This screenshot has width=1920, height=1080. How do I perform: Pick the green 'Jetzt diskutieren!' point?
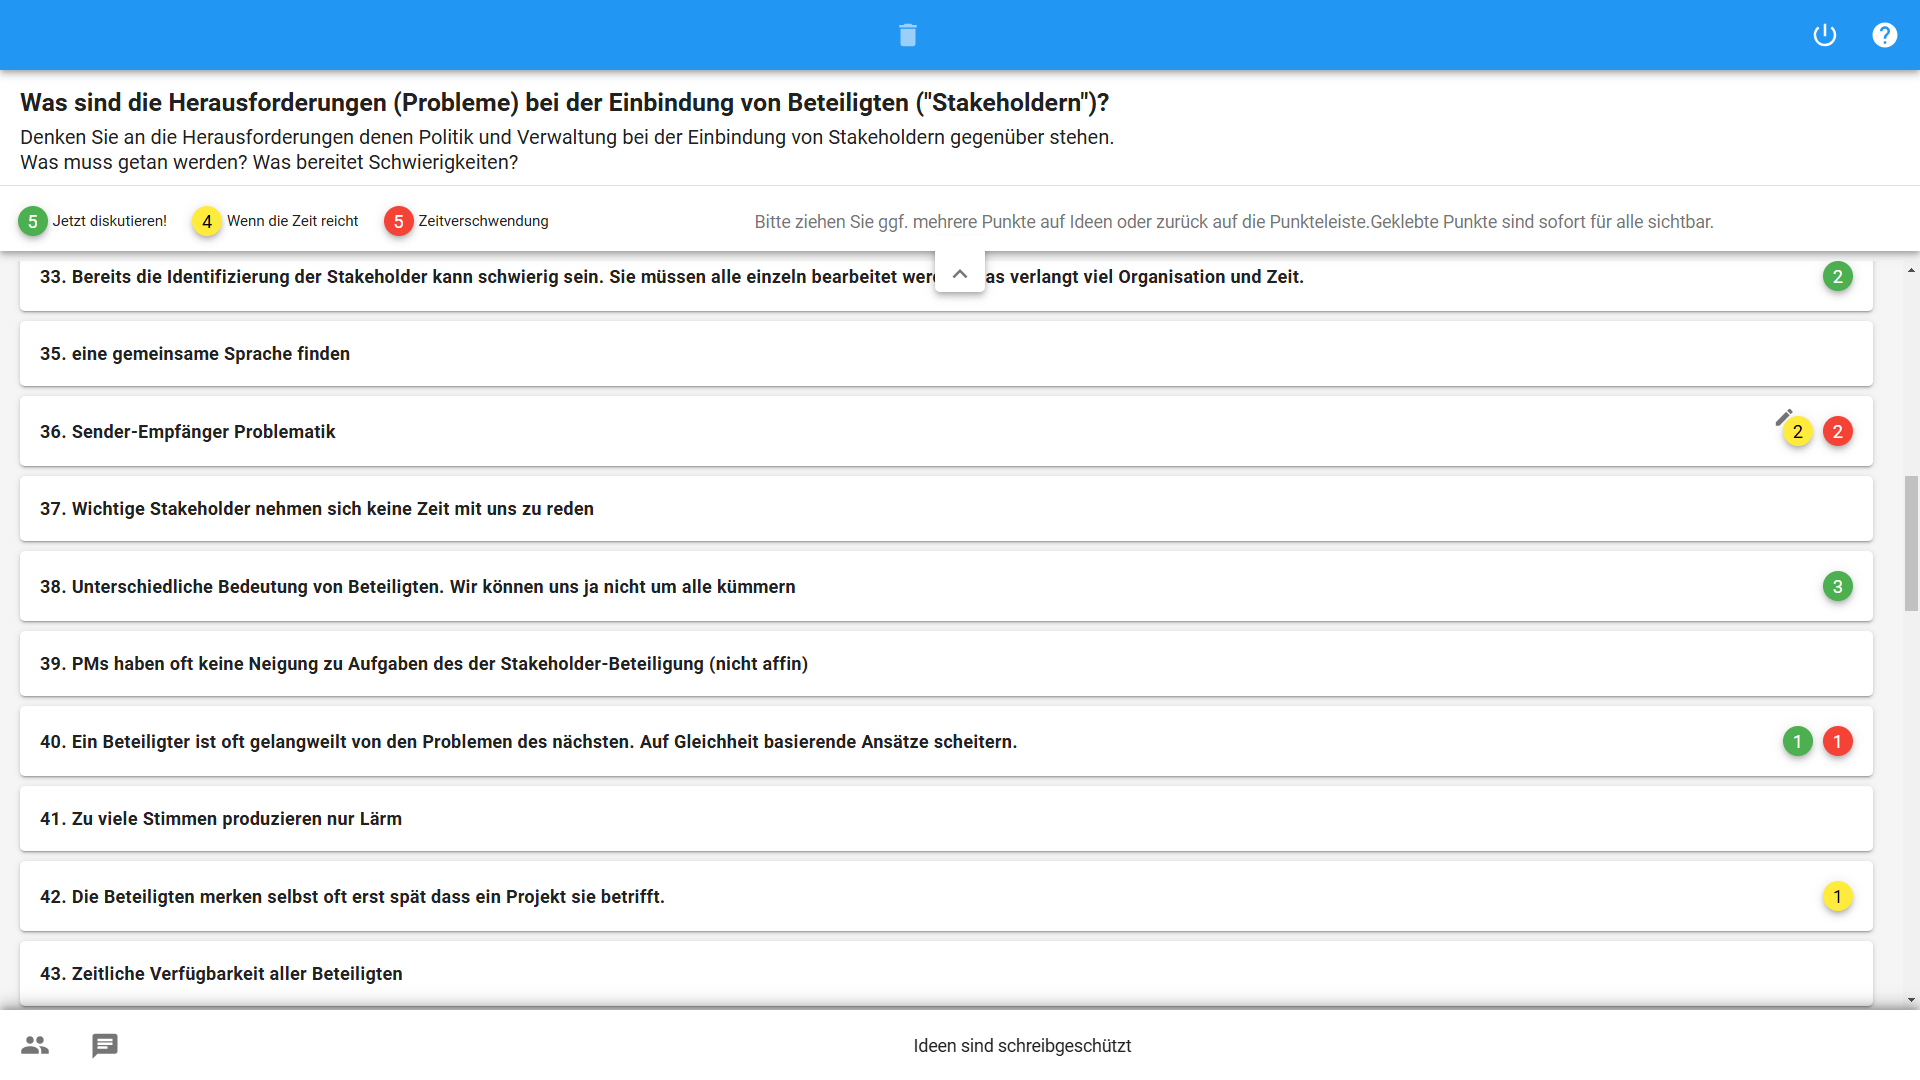click(x=33, y=221)
